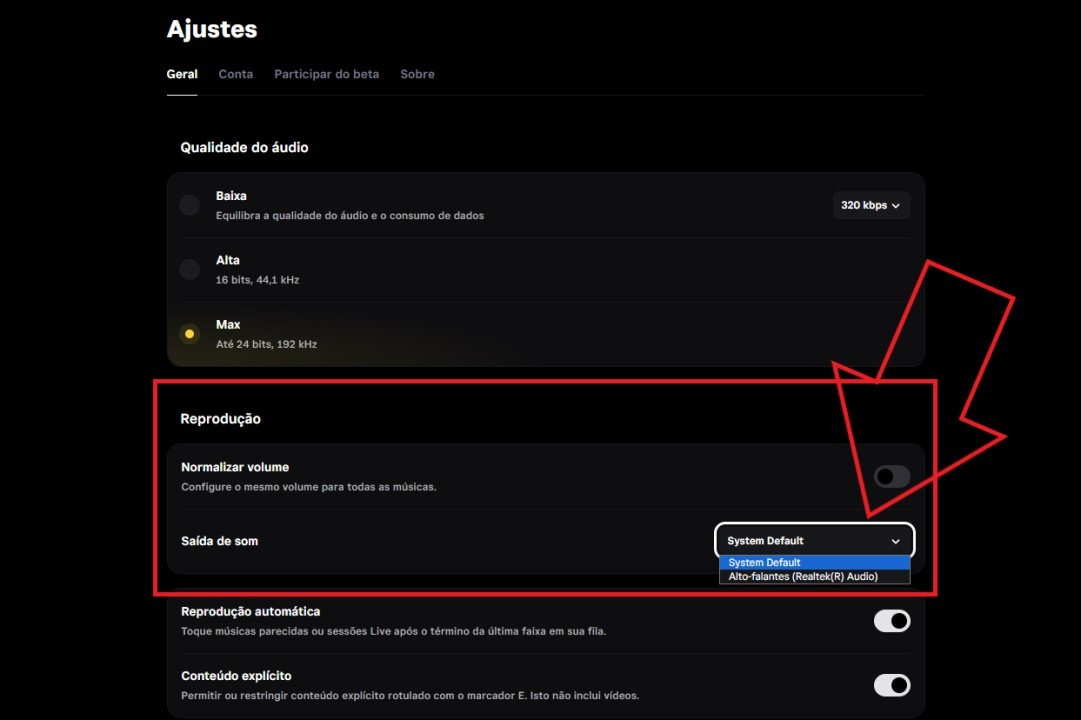Click the Saída de som label
This screenshot has width=1081, height=720.
(219, 541)
